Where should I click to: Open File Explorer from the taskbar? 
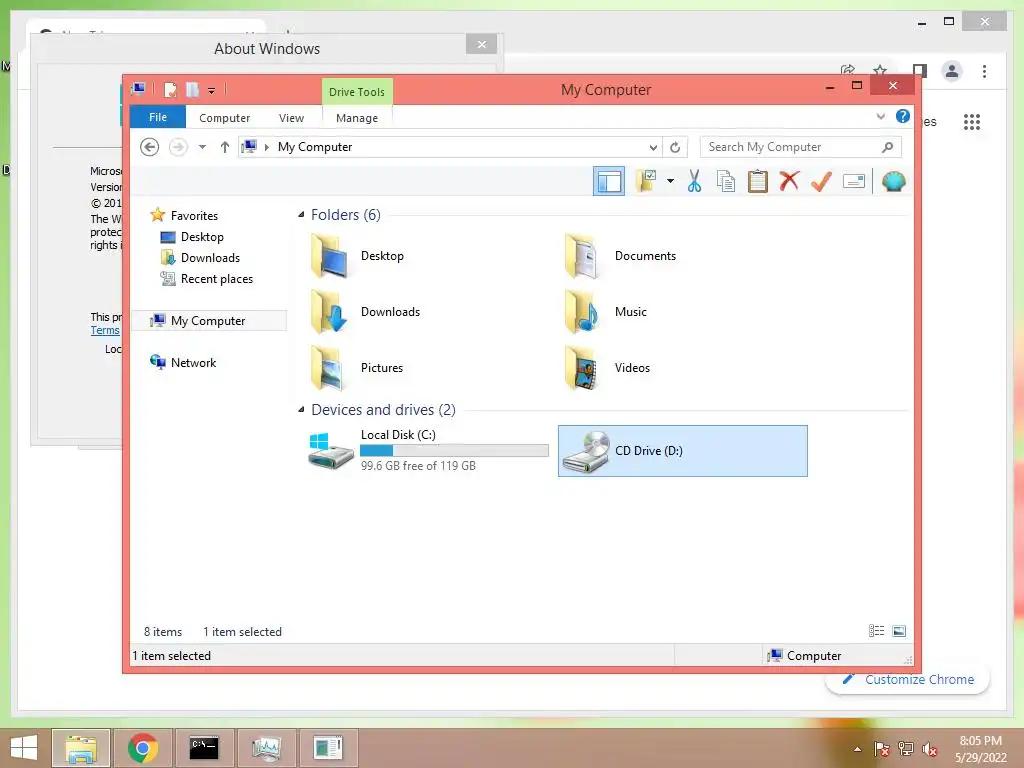pos(80,748)
